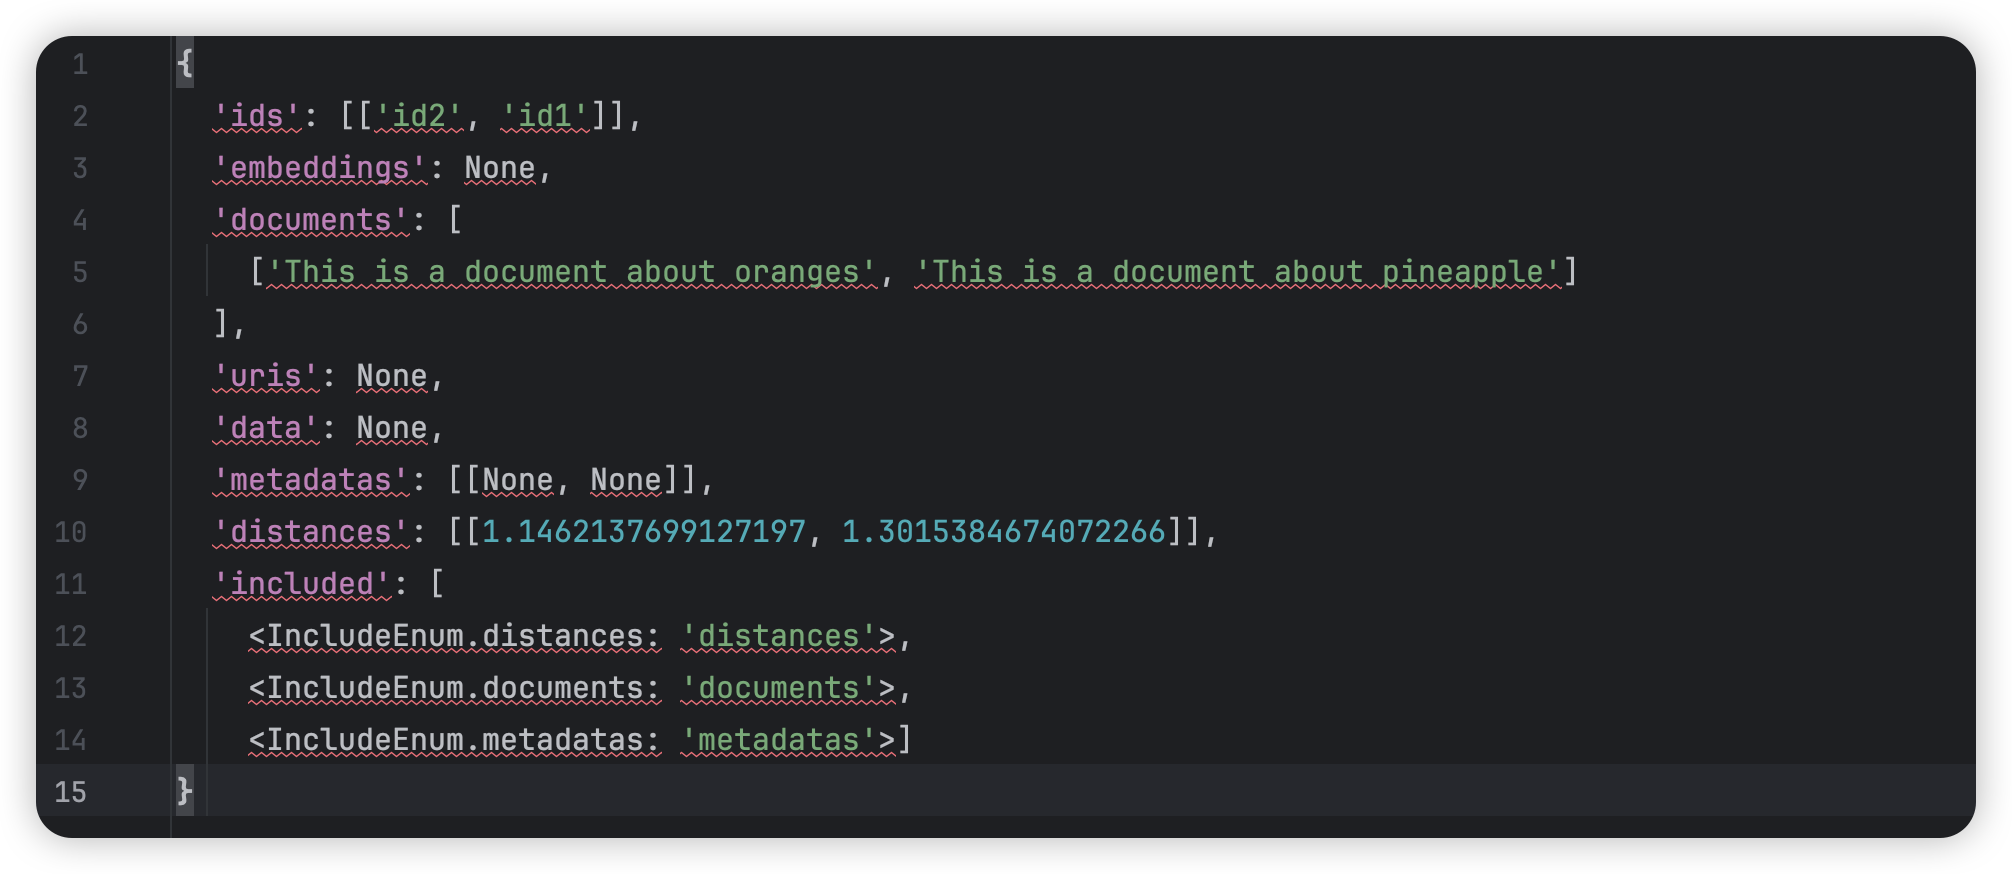Click IncludeEnum.metadatas on line 14
The height and width of the screenshot is (874, 2012).
click(455, 740)
